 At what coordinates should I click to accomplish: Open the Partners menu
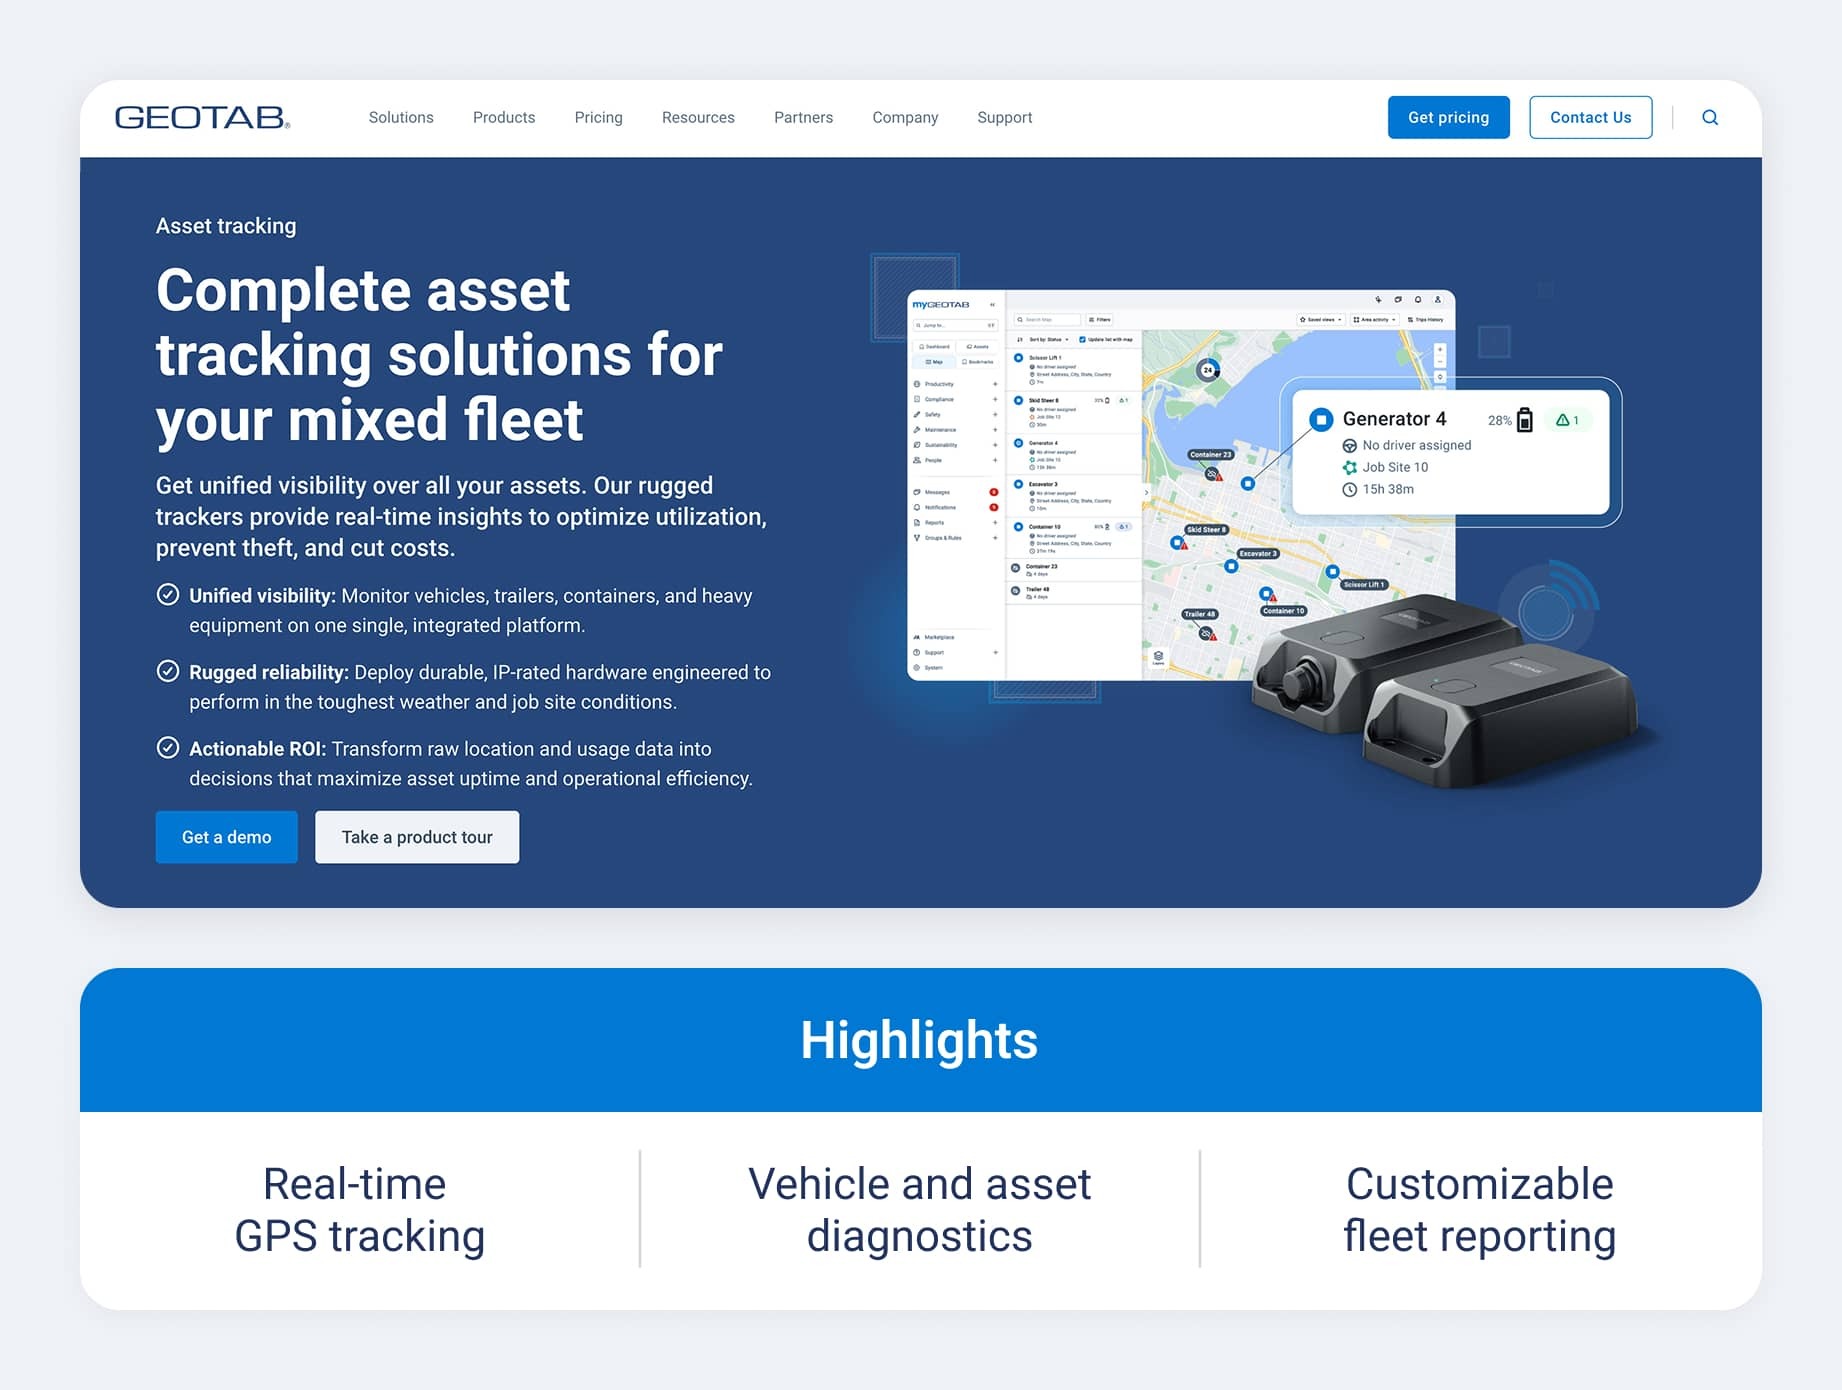click(803, 118)
